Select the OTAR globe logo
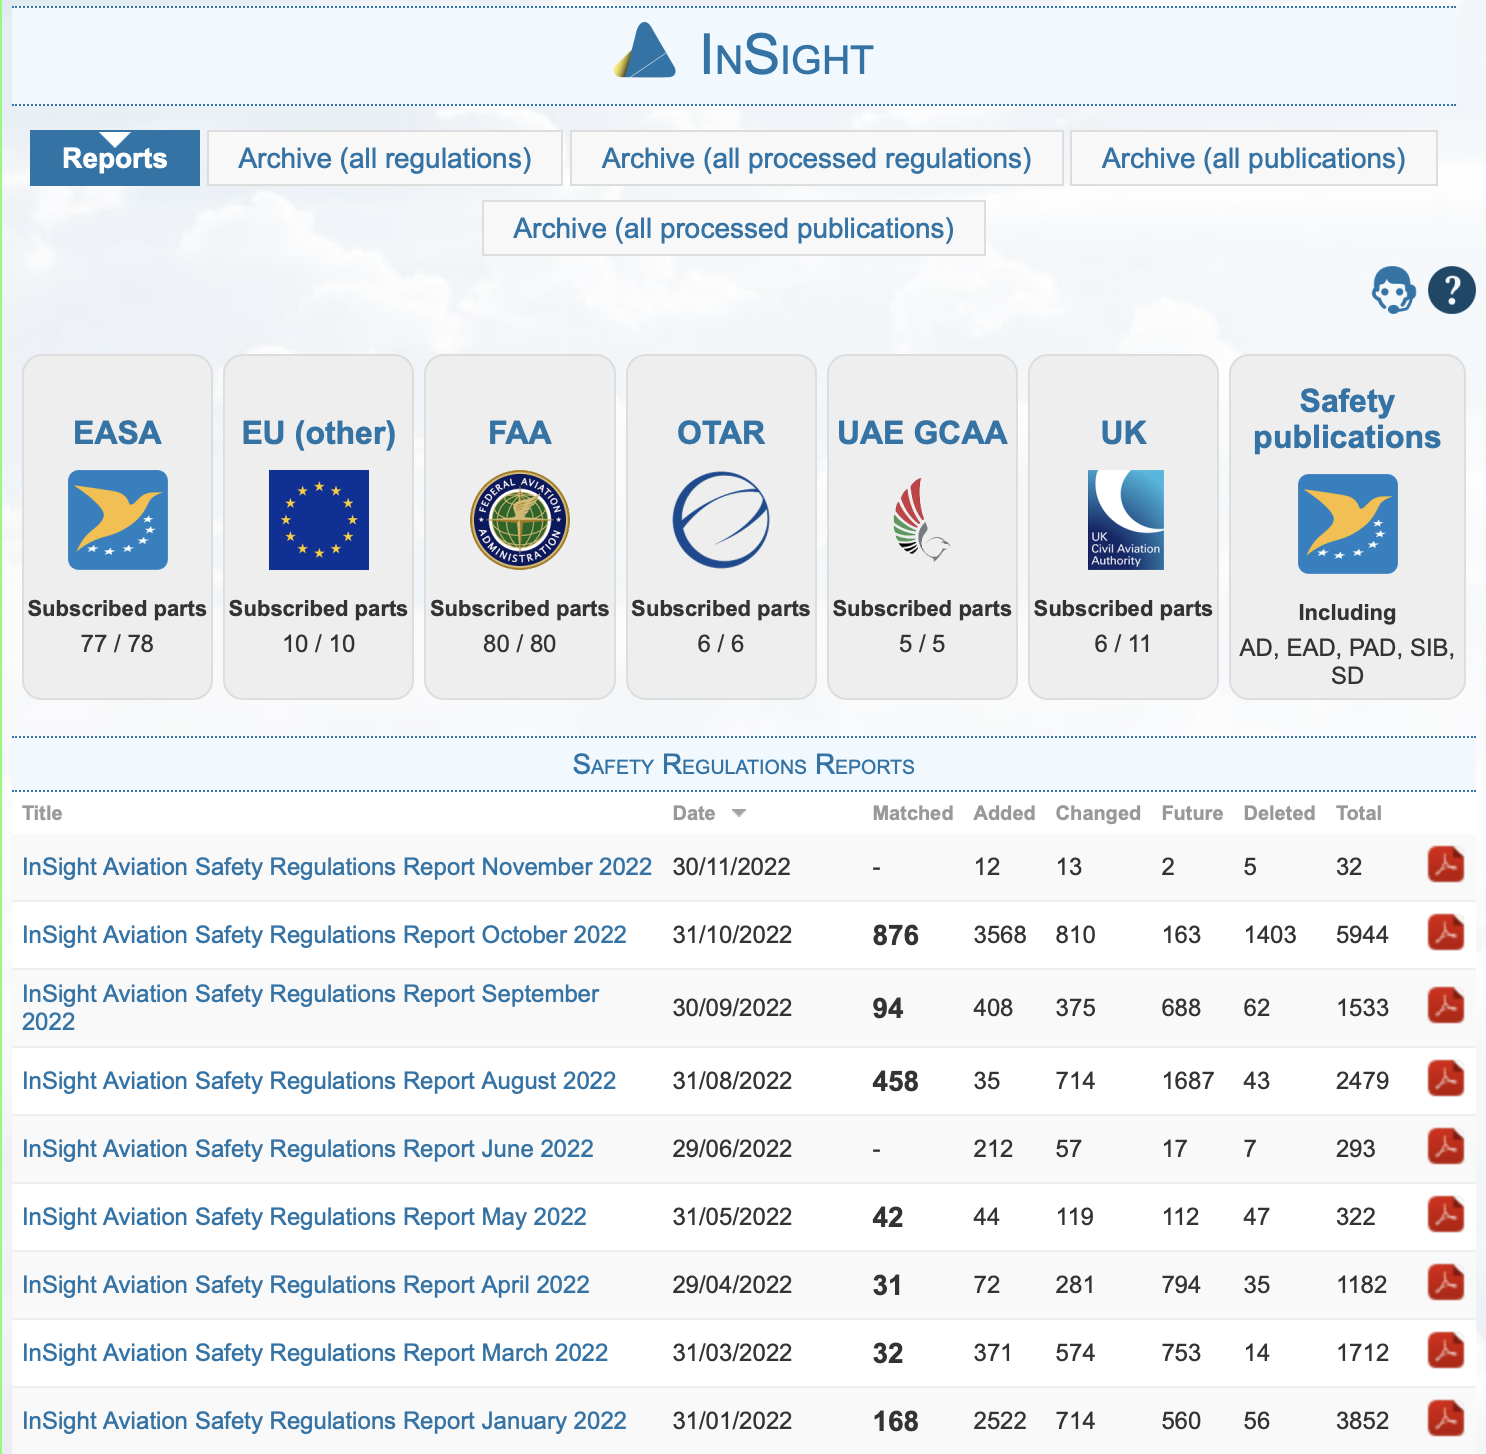This screenshot has height=1454, width=1486. pos(721,520)
